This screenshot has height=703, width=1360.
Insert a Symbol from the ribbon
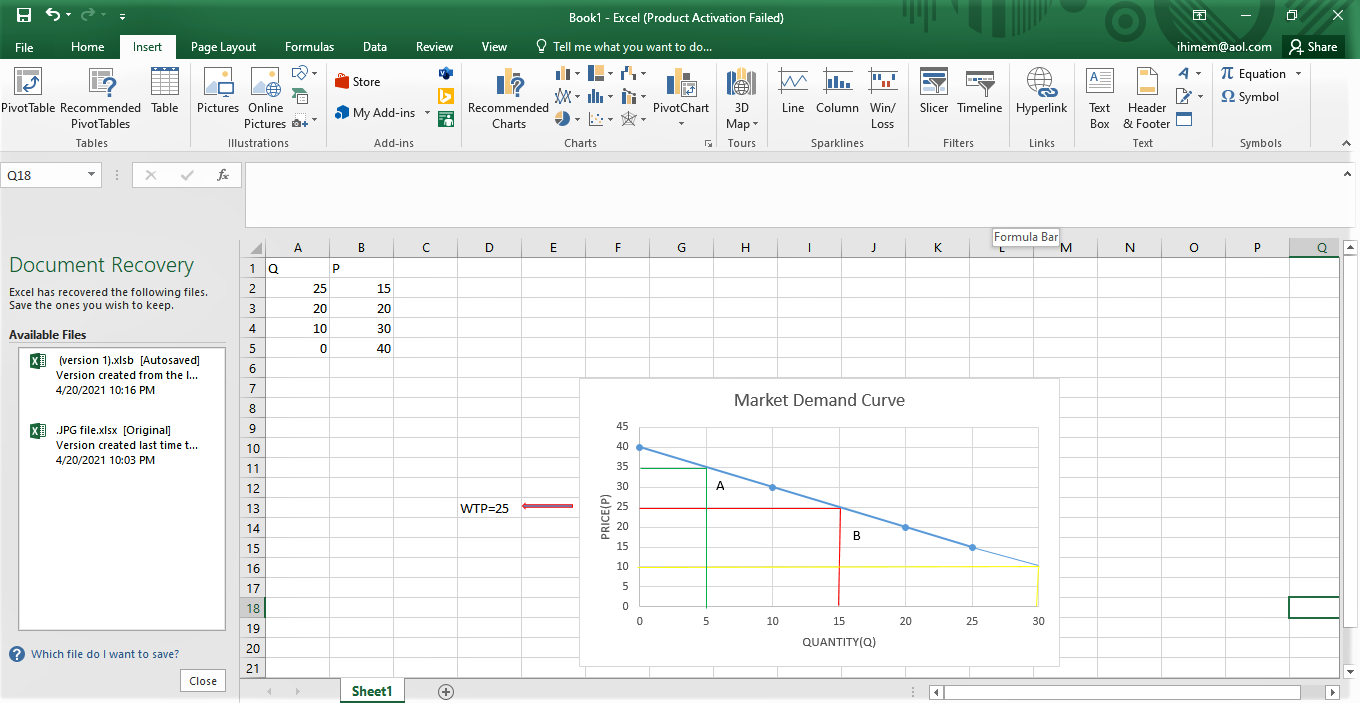coord(1250,97)
